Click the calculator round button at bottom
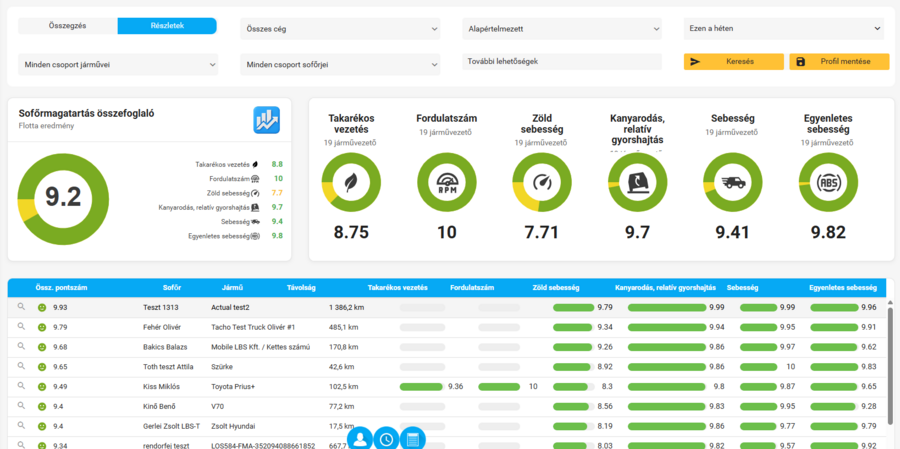900x449 pixels. coord(413,439)
